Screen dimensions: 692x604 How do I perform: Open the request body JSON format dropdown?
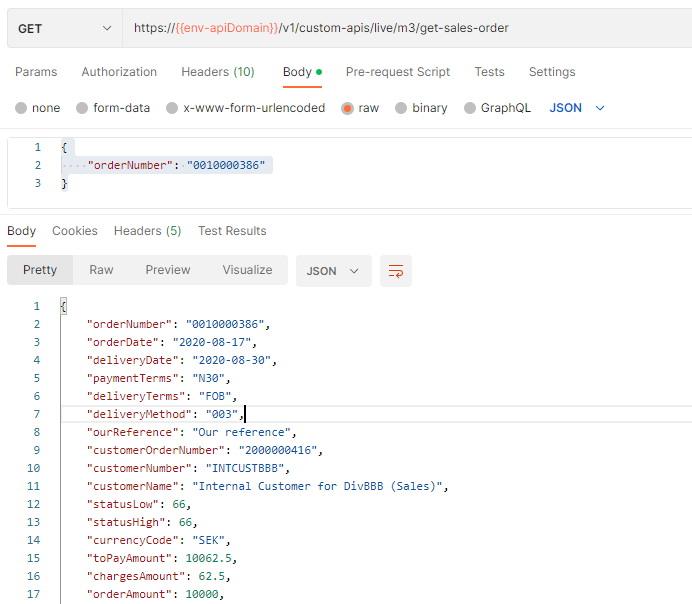click(x=577, y=108)
